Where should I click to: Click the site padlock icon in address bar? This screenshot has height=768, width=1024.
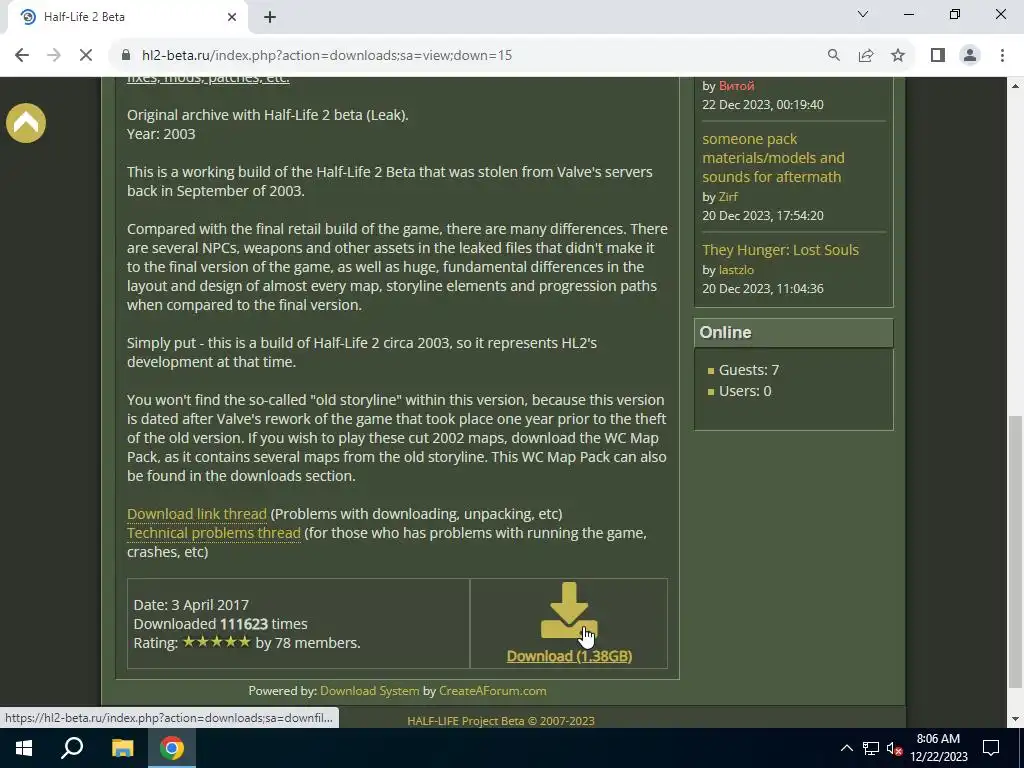coord(127,56)
